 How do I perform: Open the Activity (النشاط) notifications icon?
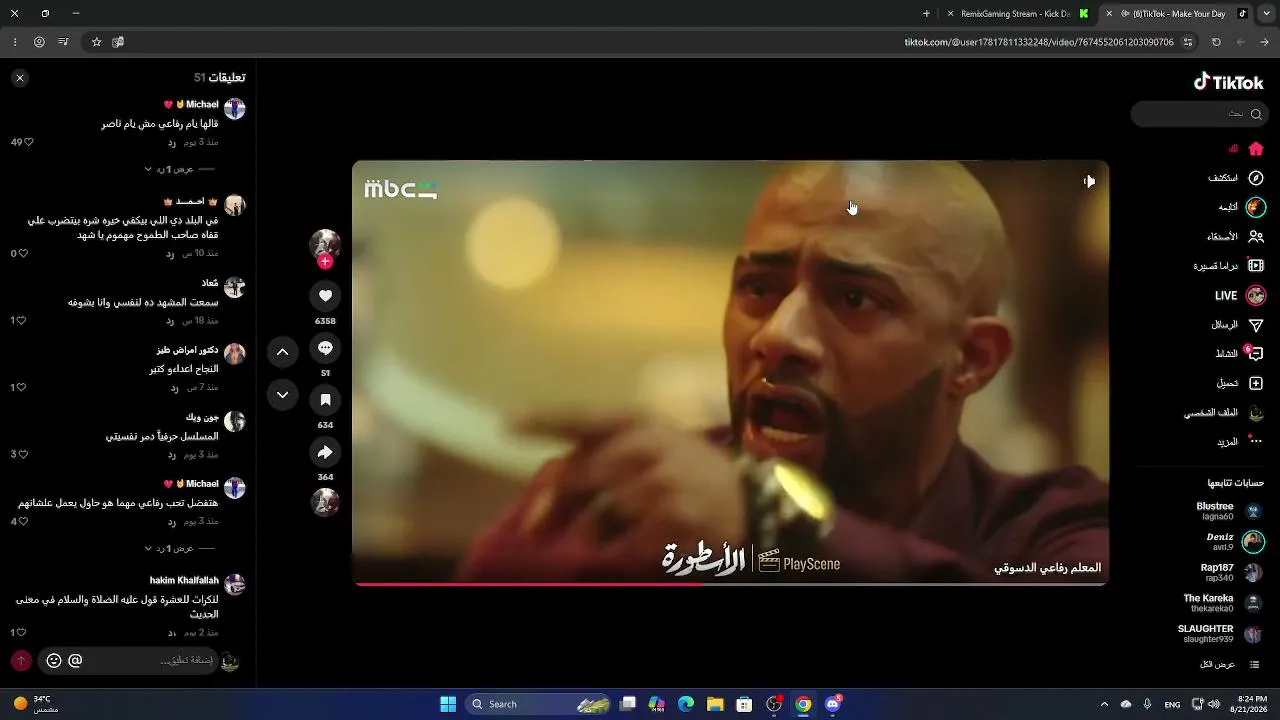[1256, 354]
